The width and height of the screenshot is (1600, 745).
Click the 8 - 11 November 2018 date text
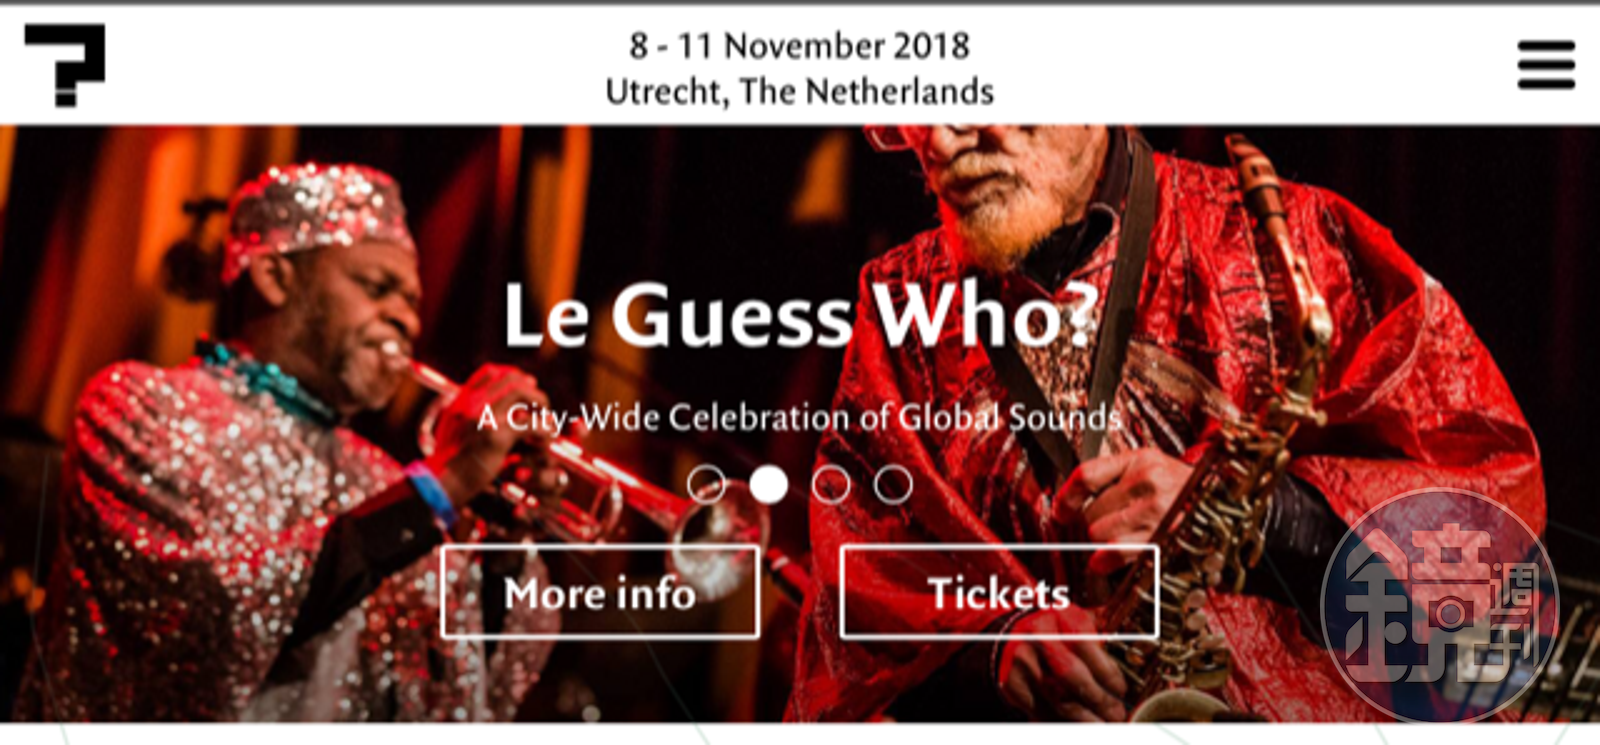point(799,45)
